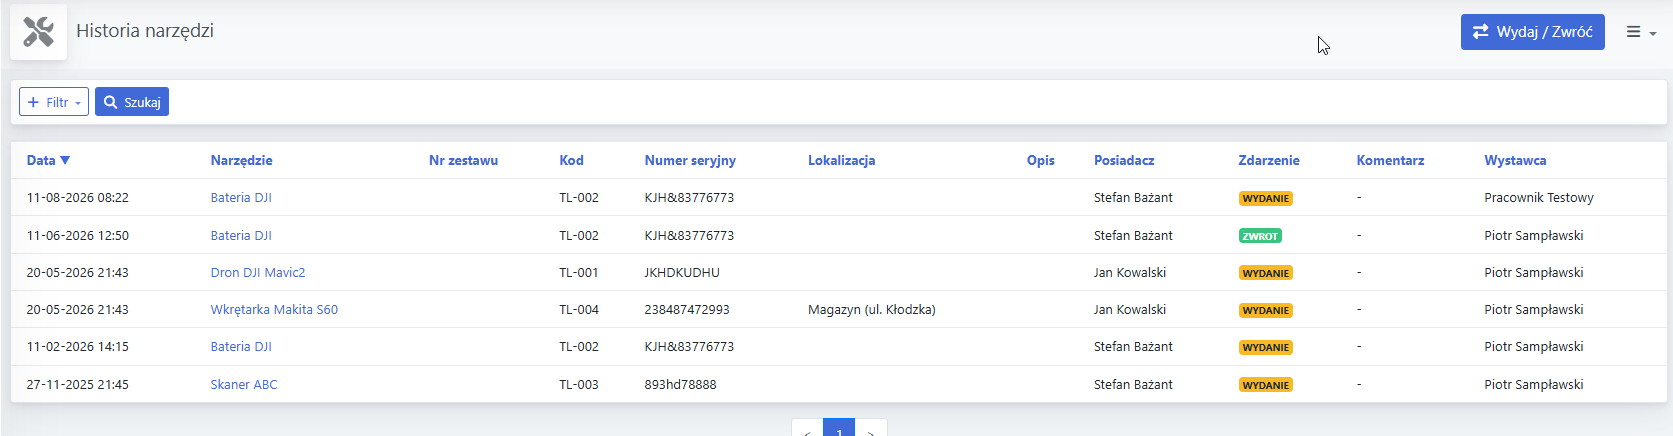Open Dron DJI Mavic2 link
This screenshot has width=1673, height=436.
(x=258, y=272)
